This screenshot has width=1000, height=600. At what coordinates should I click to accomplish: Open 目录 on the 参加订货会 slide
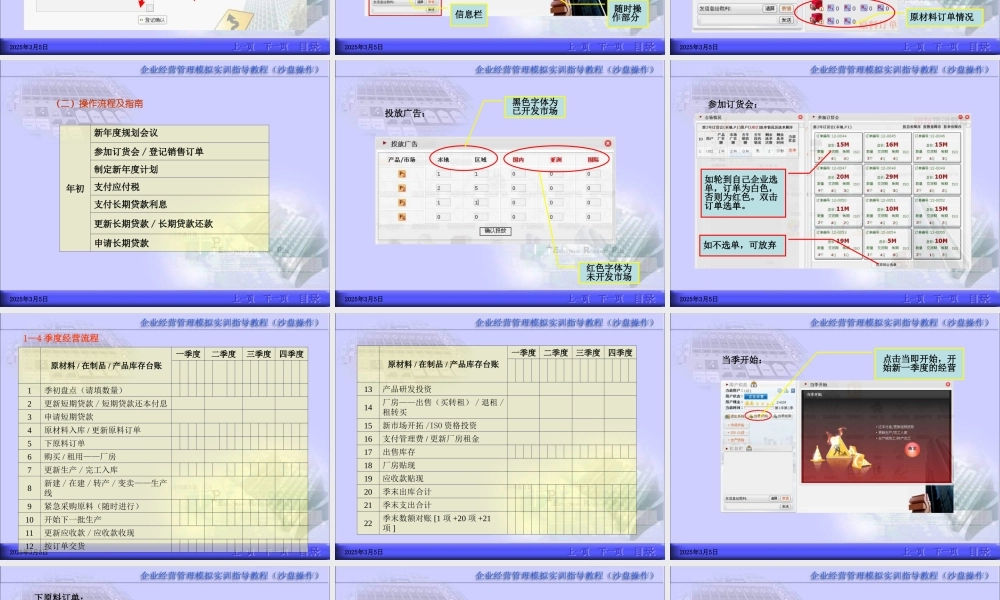(980, 298)
